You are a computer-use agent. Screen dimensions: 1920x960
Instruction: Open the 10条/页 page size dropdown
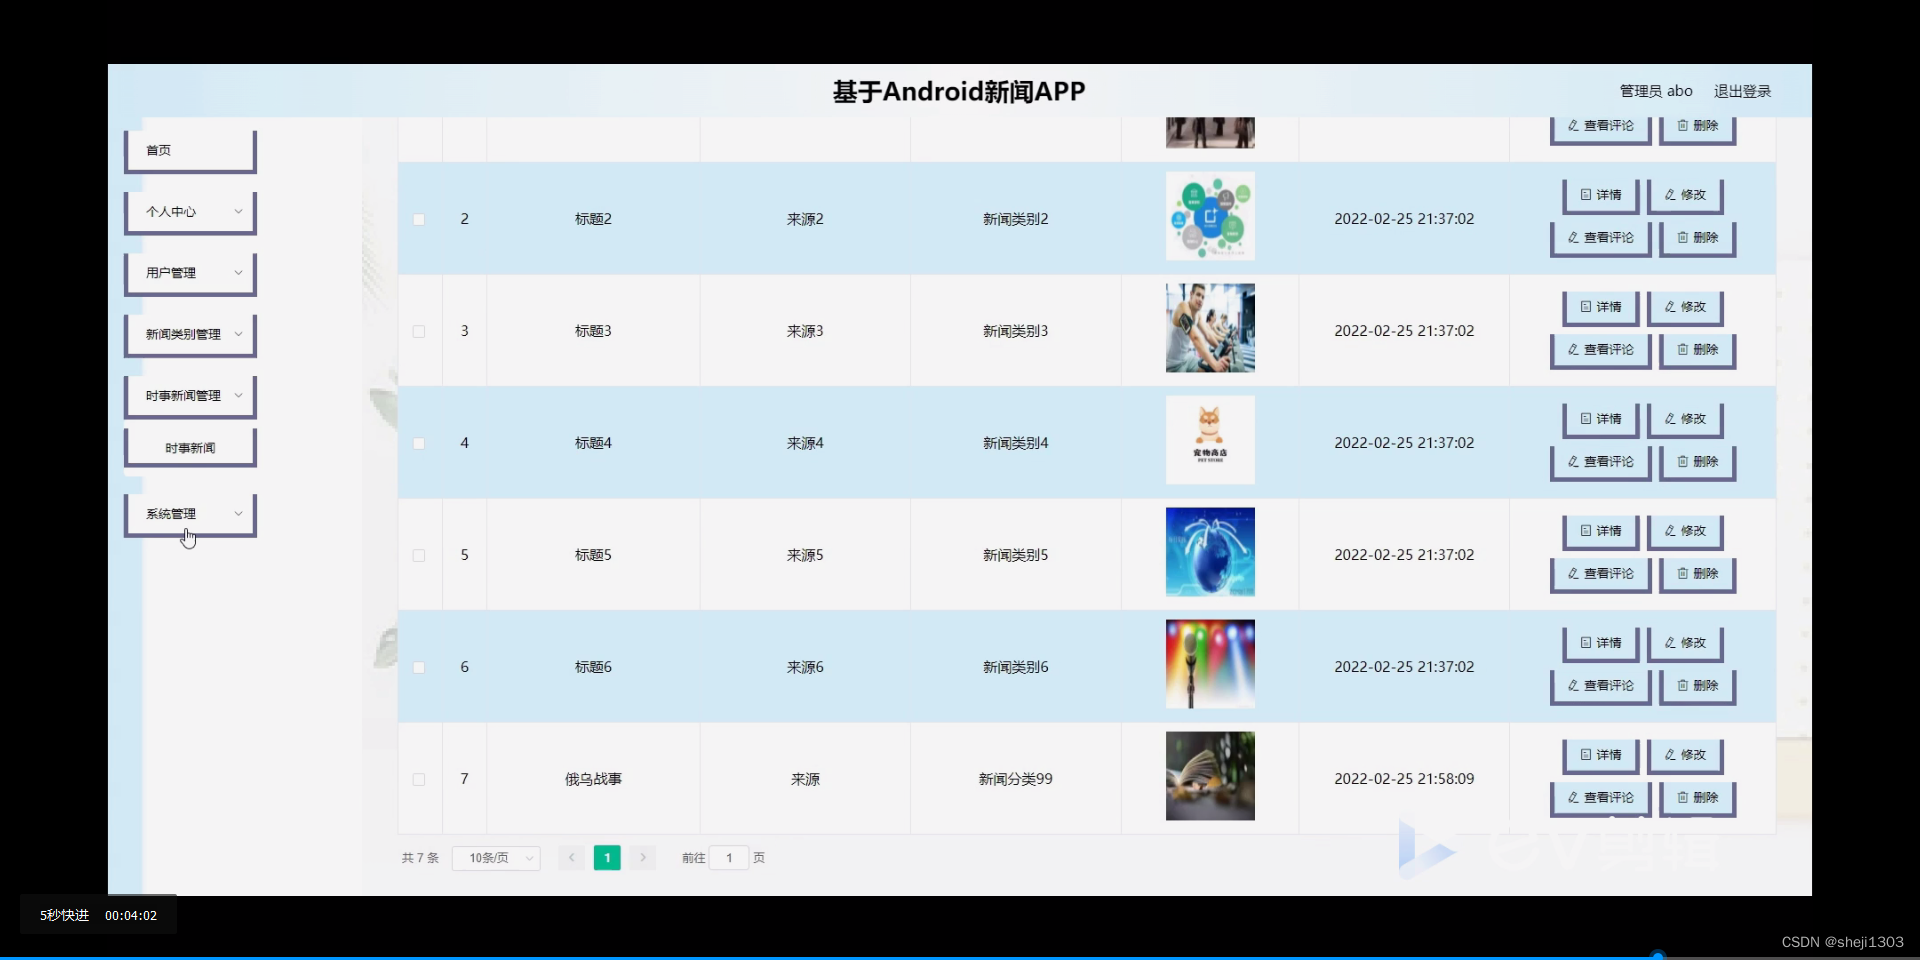(x=496, y=857)
